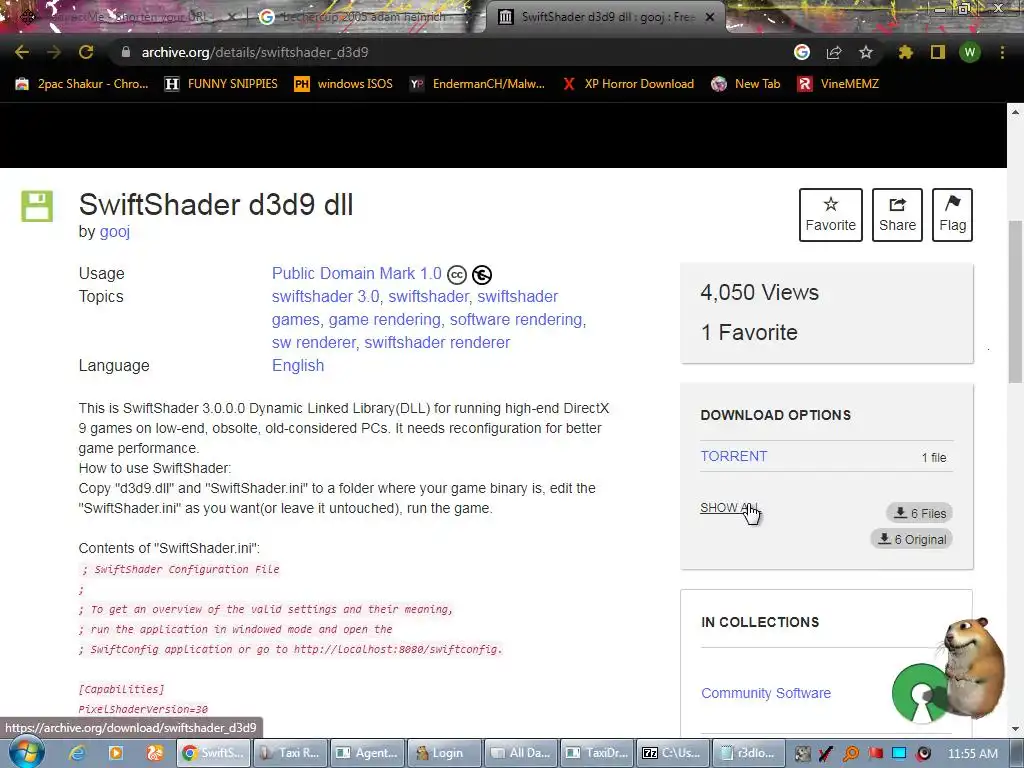This screenshot has height=768, width=1024.
Task: Switch to the TaxiDr... taskbar window
Action: (598, 753)
